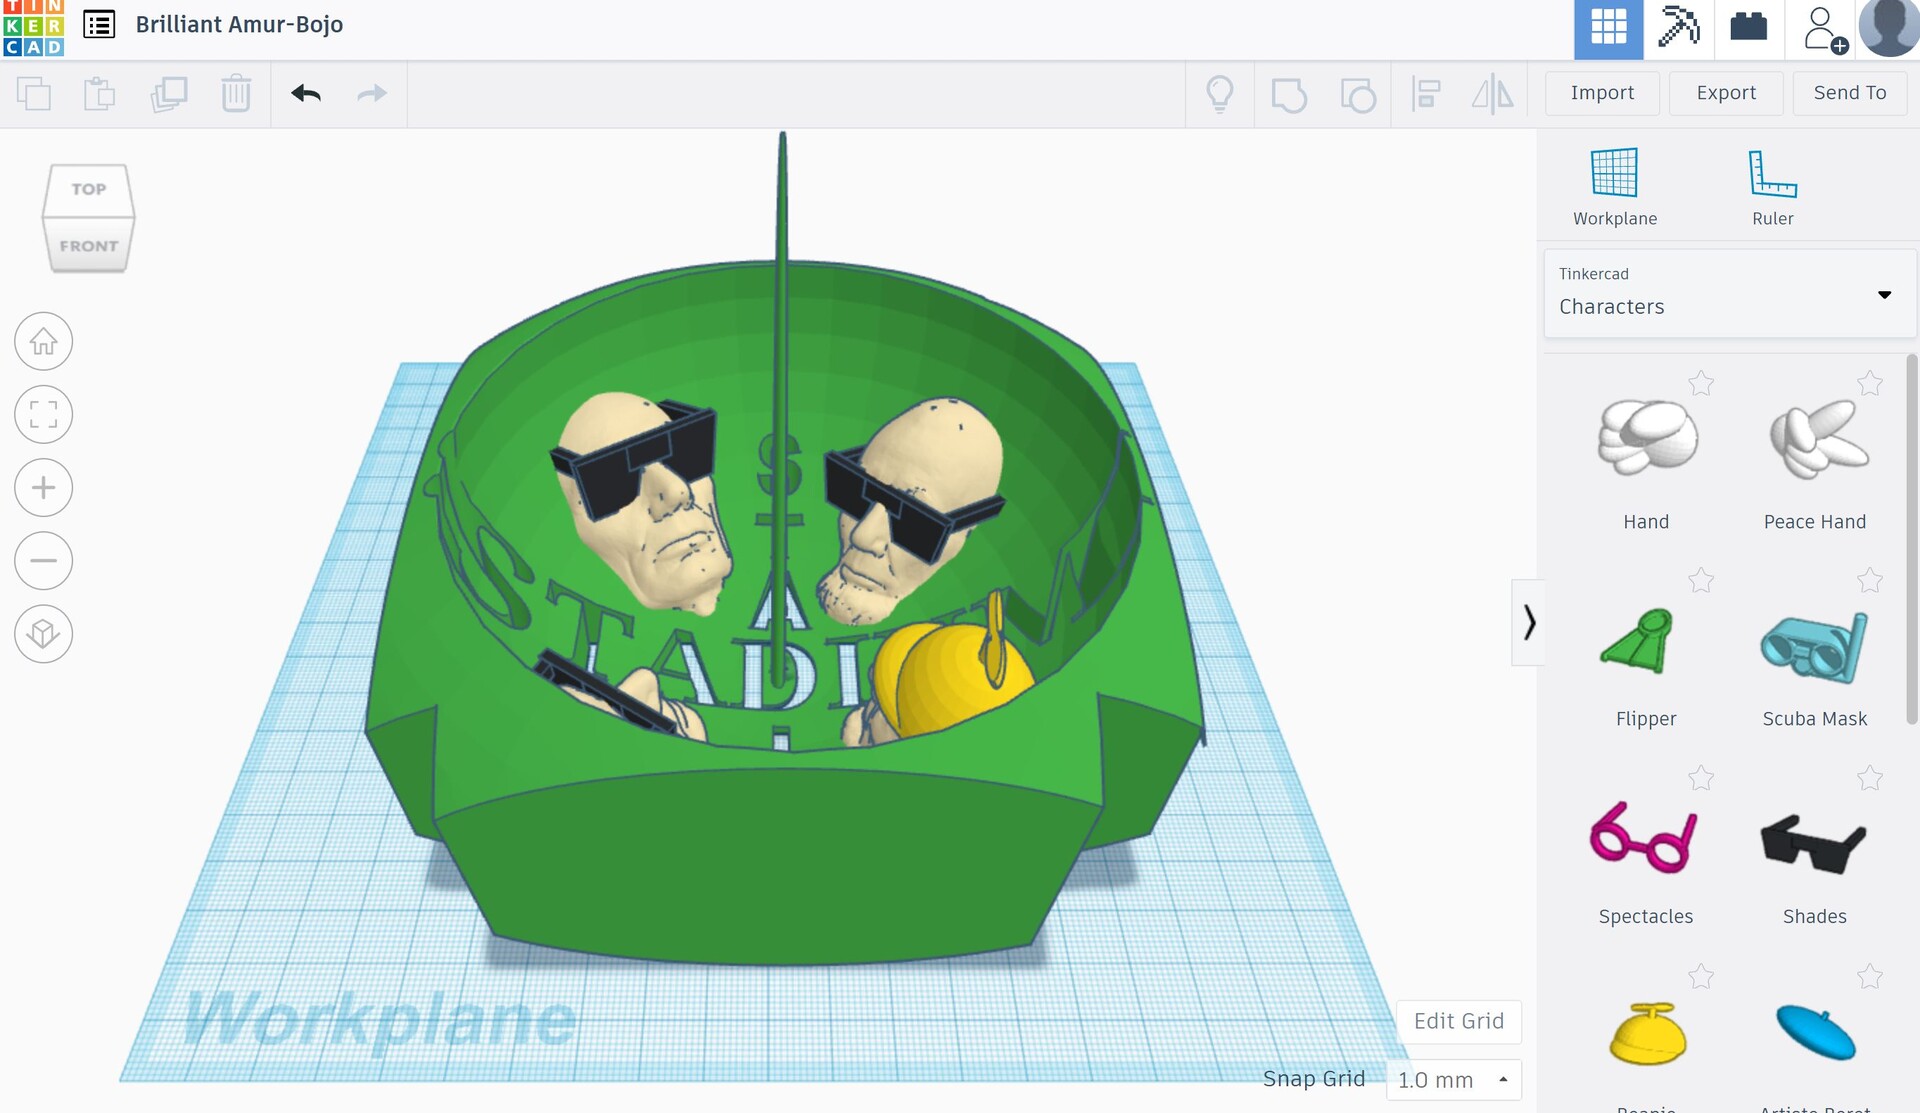Click the Export button

click(x=1725, y=93)
